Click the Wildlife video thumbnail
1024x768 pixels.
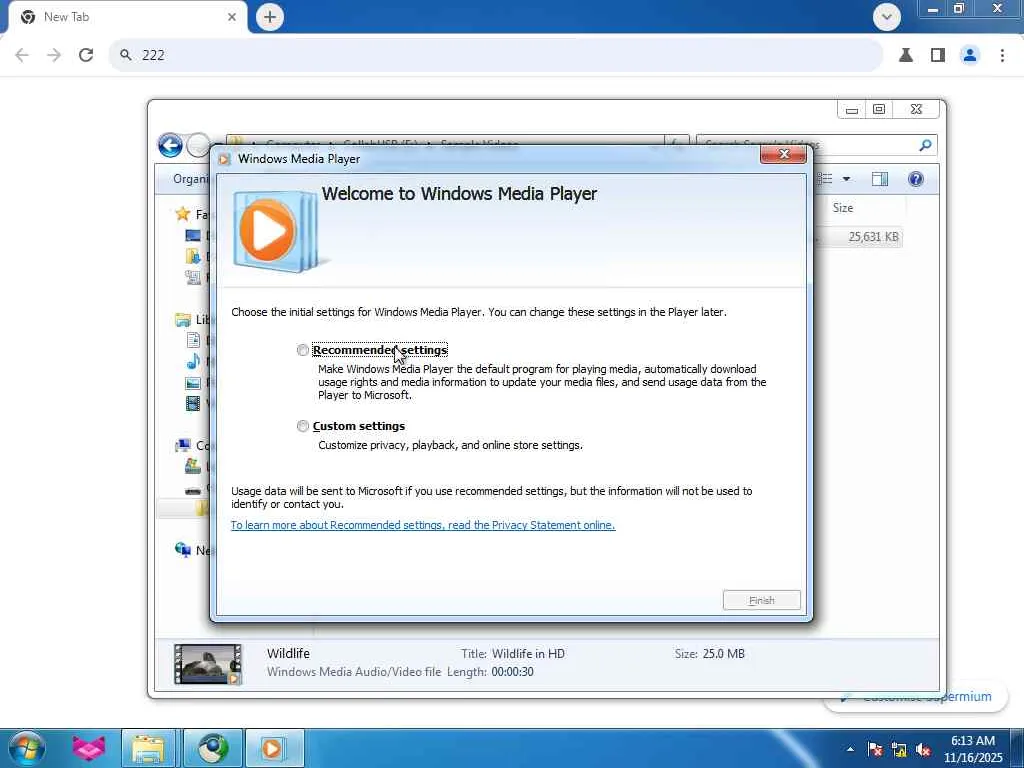coord(208,664)
